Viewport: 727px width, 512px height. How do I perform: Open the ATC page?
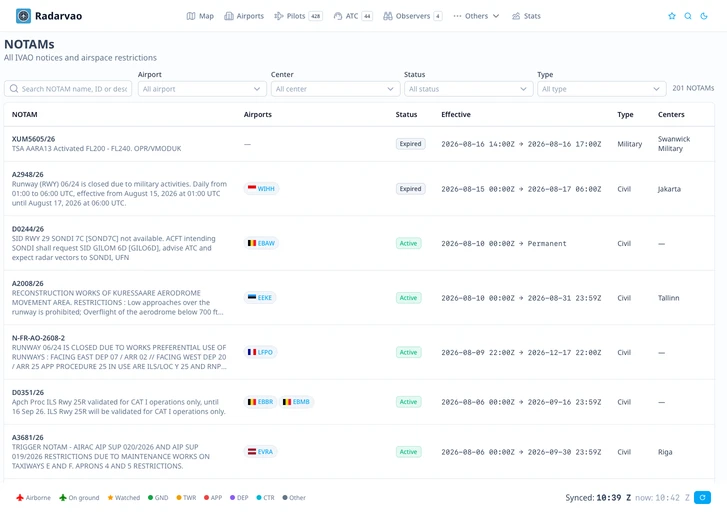point(353,16)
